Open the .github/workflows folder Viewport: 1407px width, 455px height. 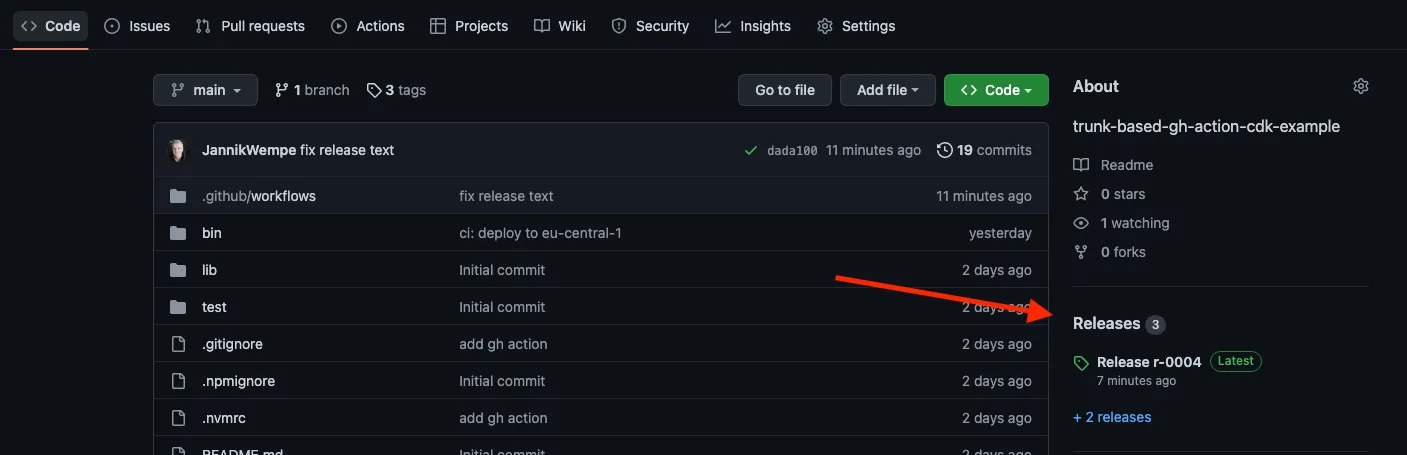pyautogui.click(x=259, y=196)
